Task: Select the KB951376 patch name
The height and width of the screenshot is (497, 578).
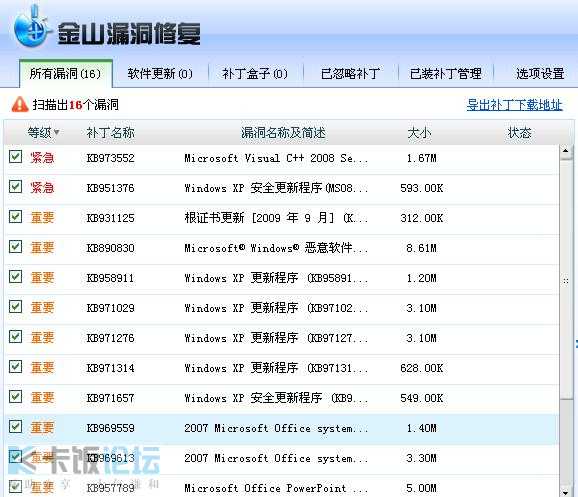Action: (110, 188)
